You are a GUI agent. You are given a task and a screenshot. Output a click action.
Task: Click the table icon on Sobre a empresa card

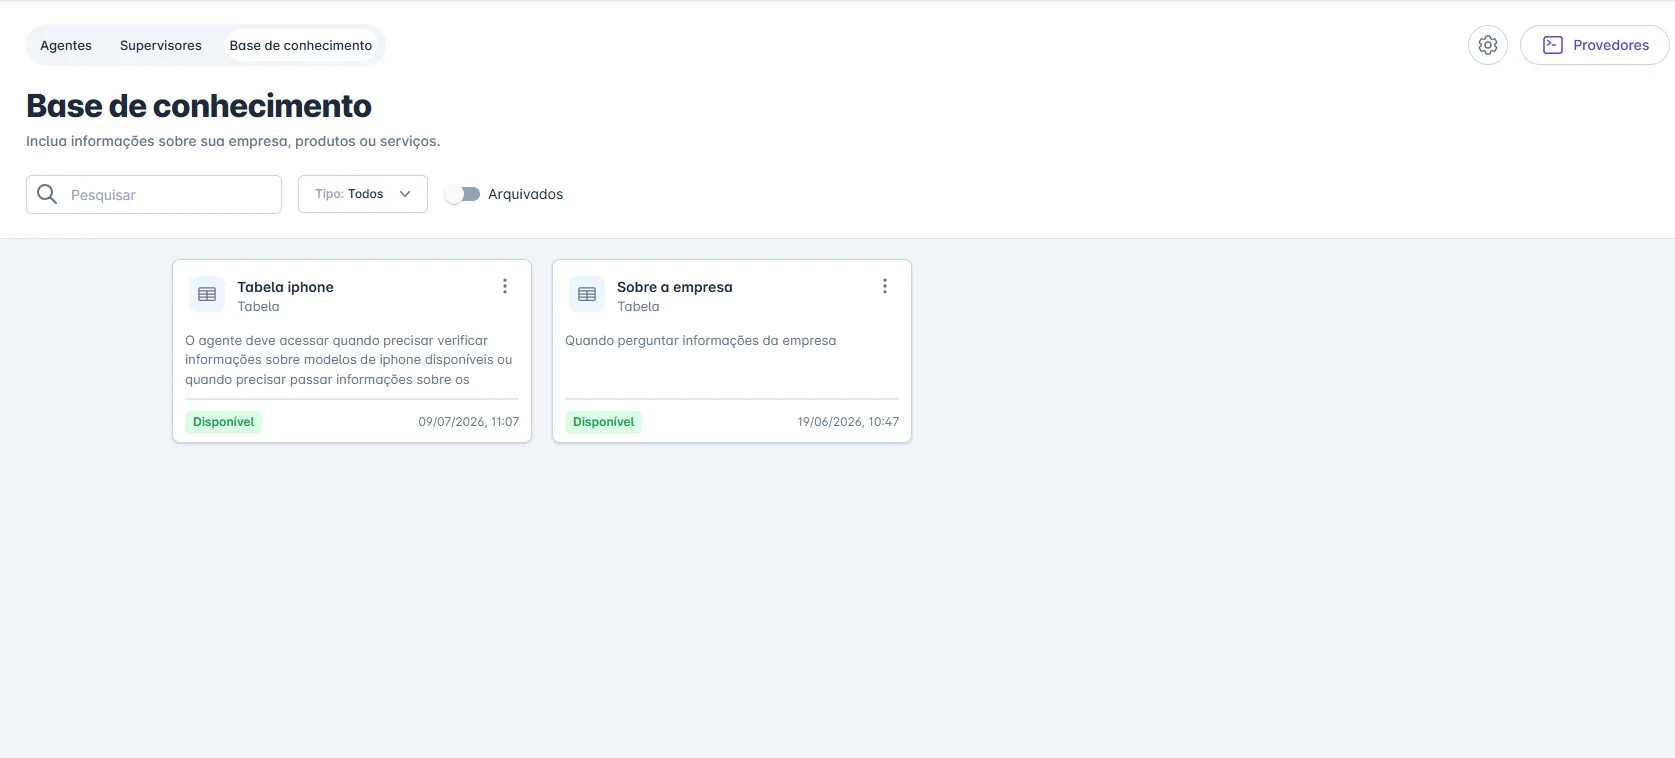coord(587,294)
